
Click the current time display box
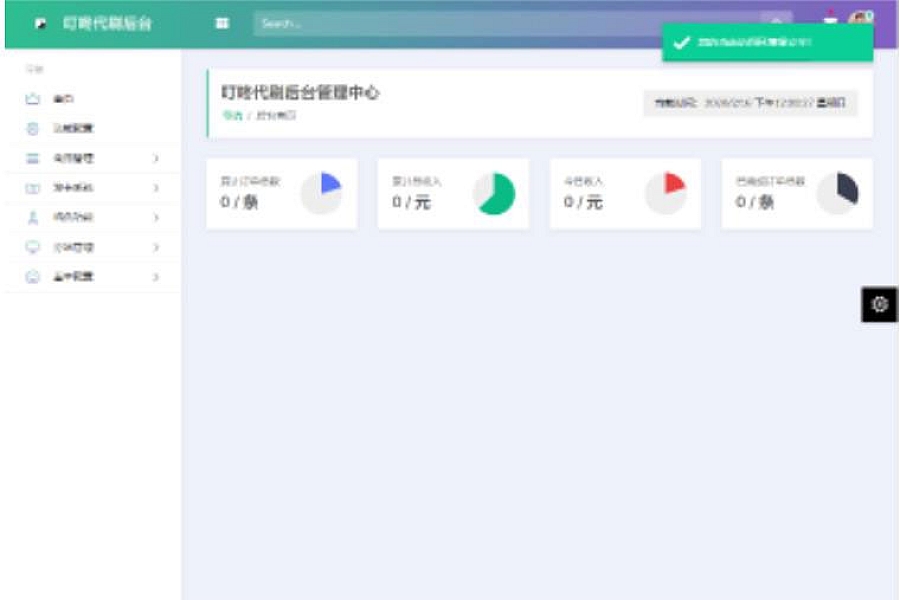(750, 103)
